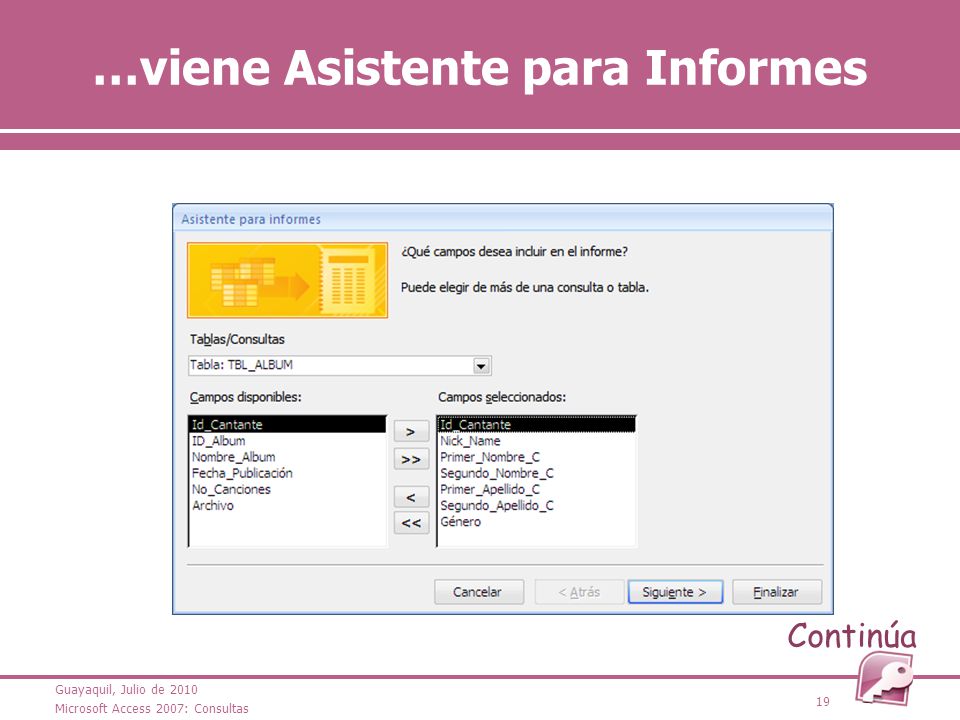Click the disabled Atrás button
The width and height of the screenshot is (960, 720).
point(579,592)
